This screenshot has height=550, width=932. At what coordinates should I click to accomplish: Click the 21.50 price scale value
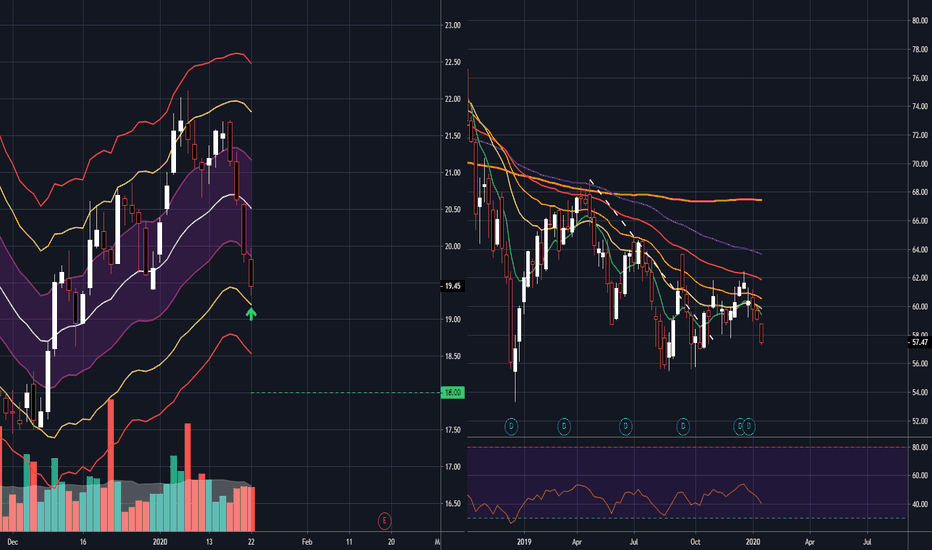tap(452, 136)
